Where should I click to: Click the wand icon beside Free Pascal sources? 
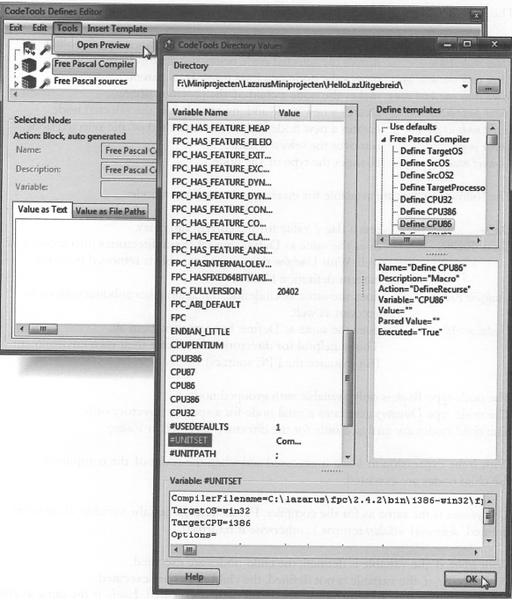click(45, 83)
